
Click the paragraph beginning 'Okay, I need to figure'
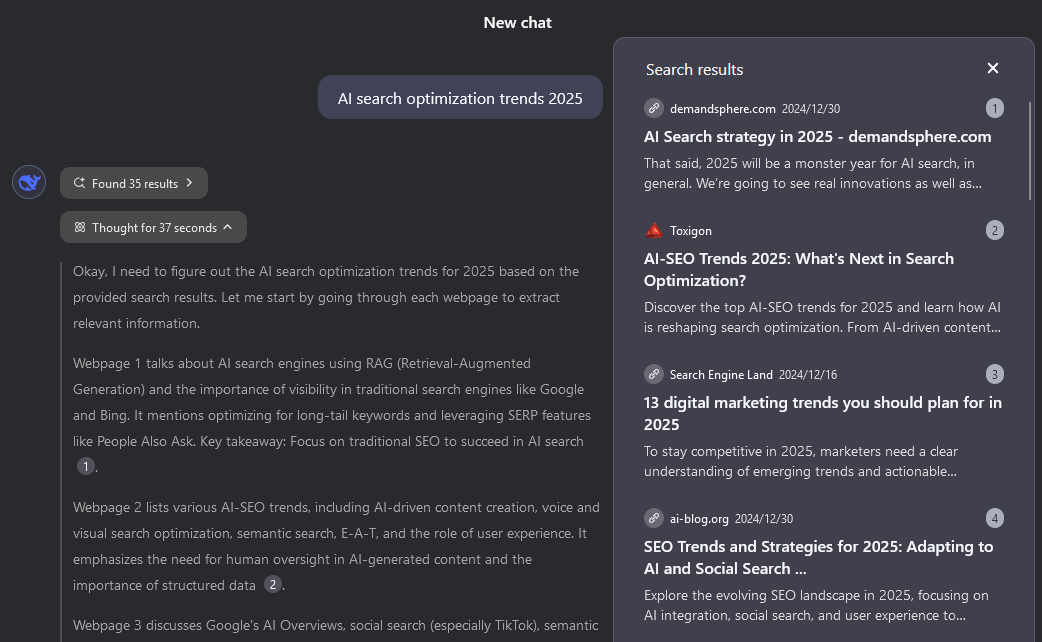pos(326,297)
